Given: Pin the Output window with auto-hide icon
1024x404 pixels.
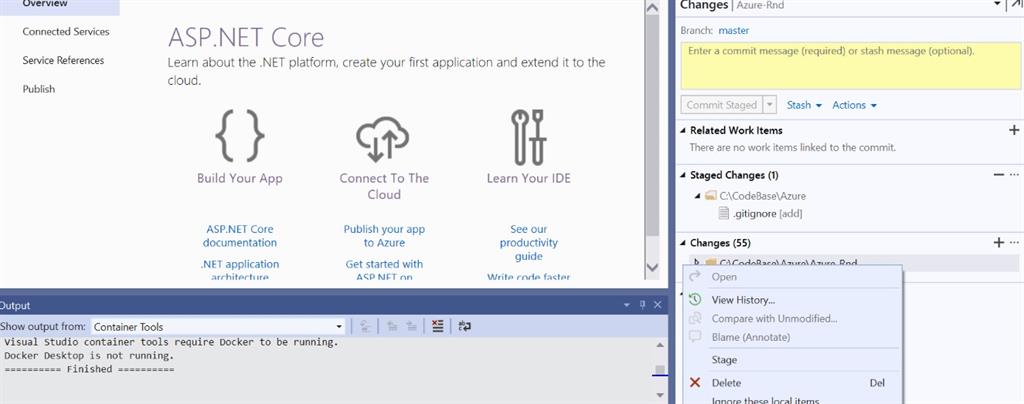Looking at the screenshot, I should point(642,305).
